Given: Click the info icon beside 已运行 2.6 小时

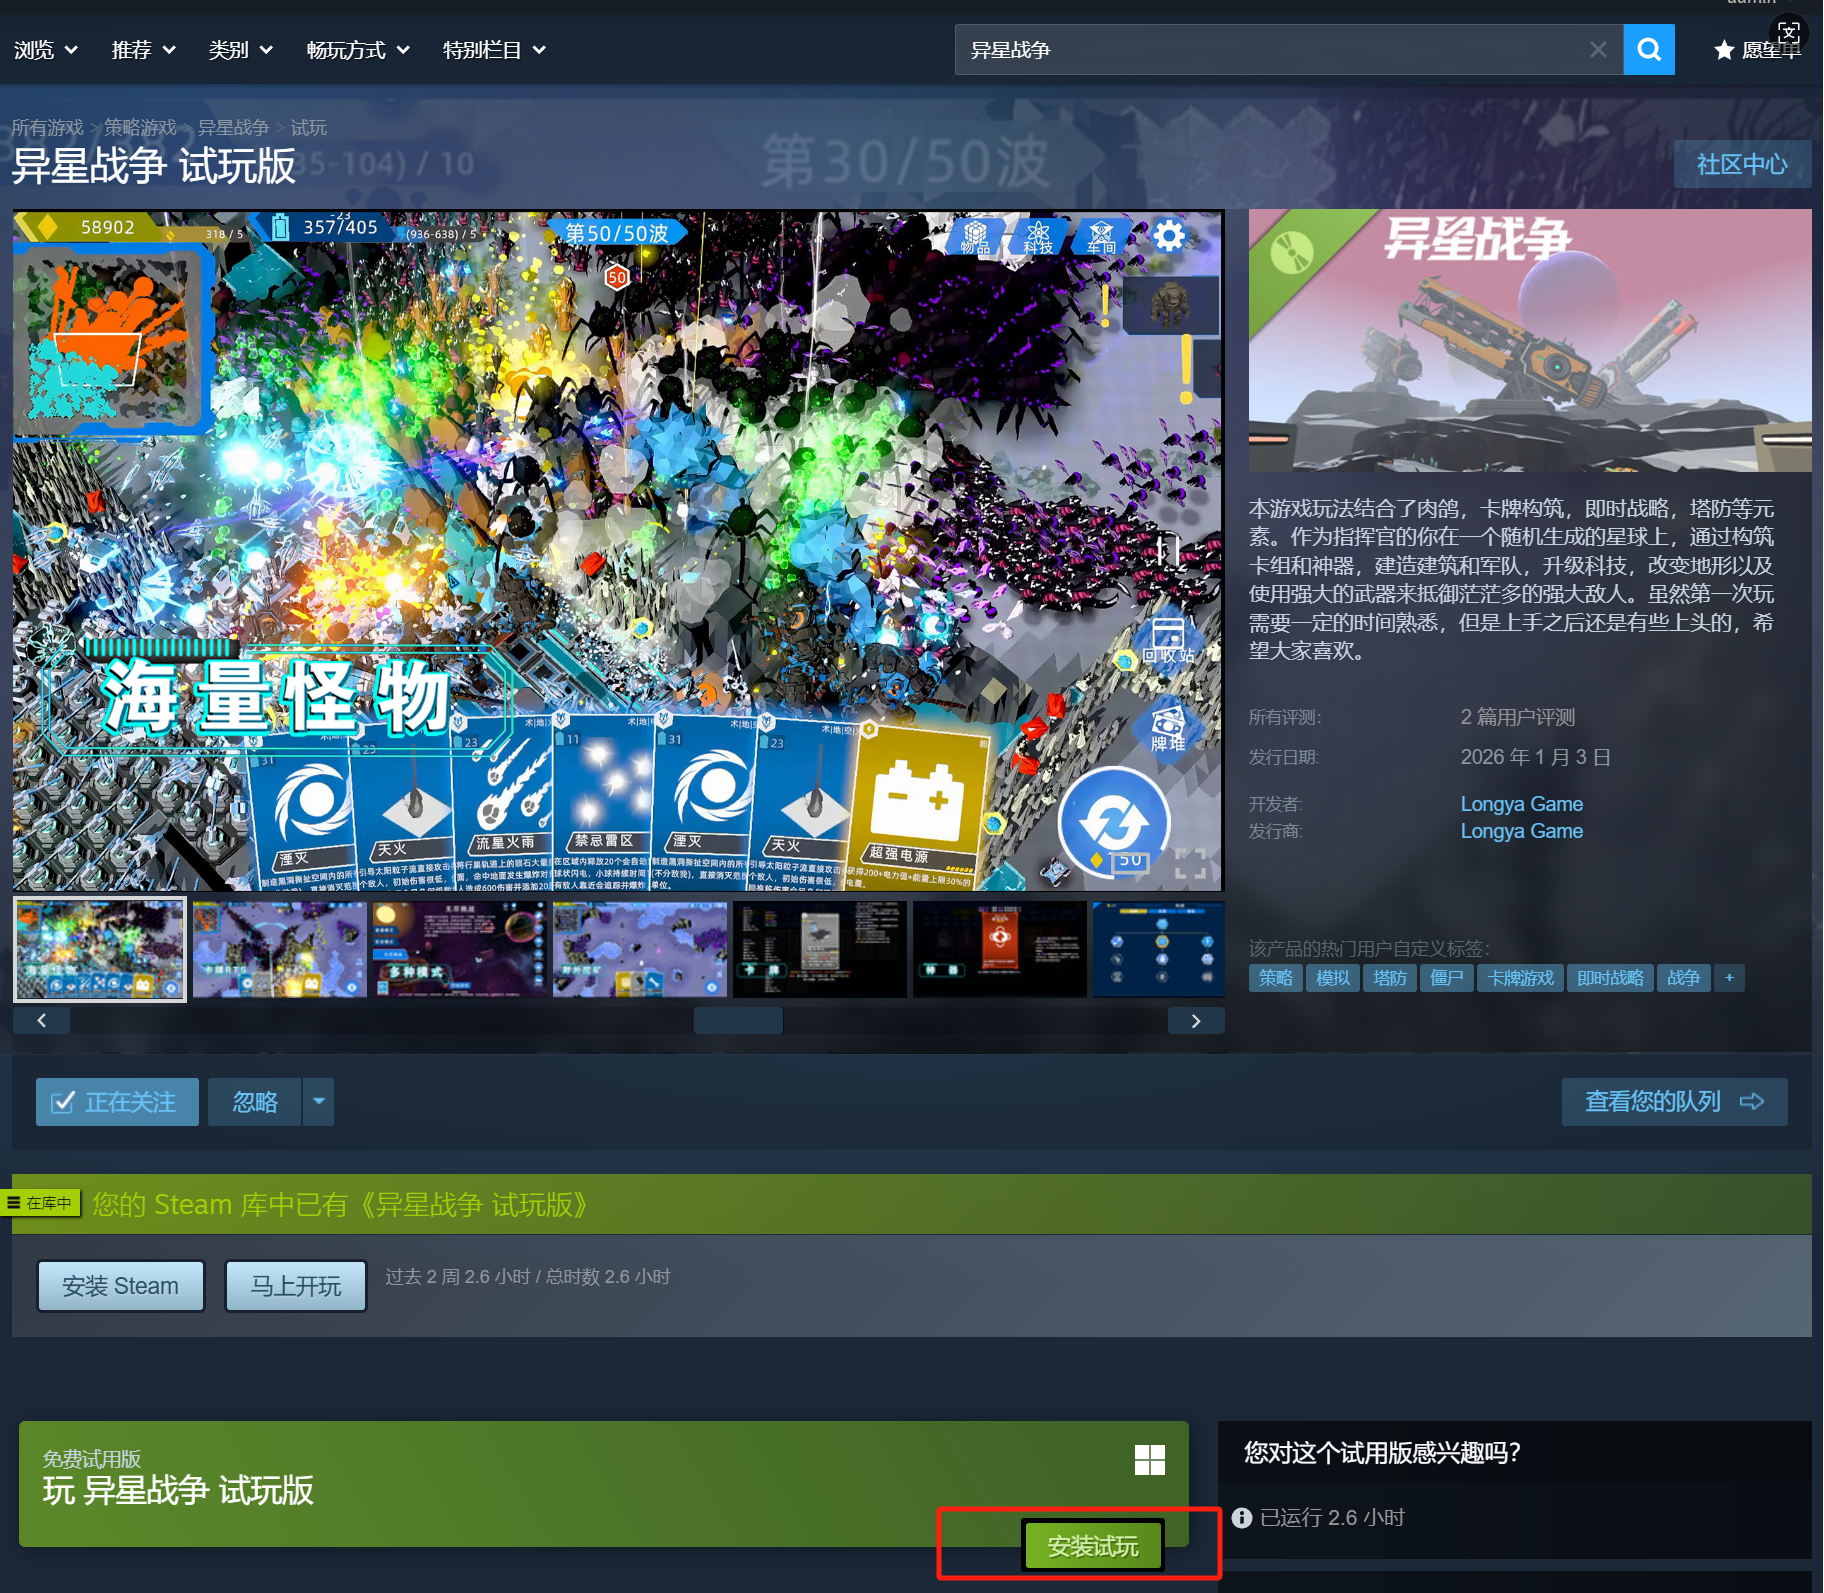Looking at the screenshot, I should [x=1242, y=1518].
